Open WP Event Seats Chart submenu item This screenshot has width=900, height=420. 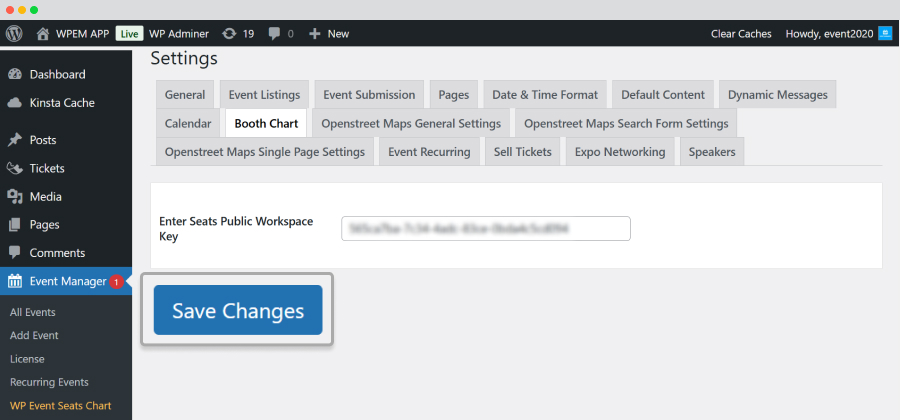(60, 406)
